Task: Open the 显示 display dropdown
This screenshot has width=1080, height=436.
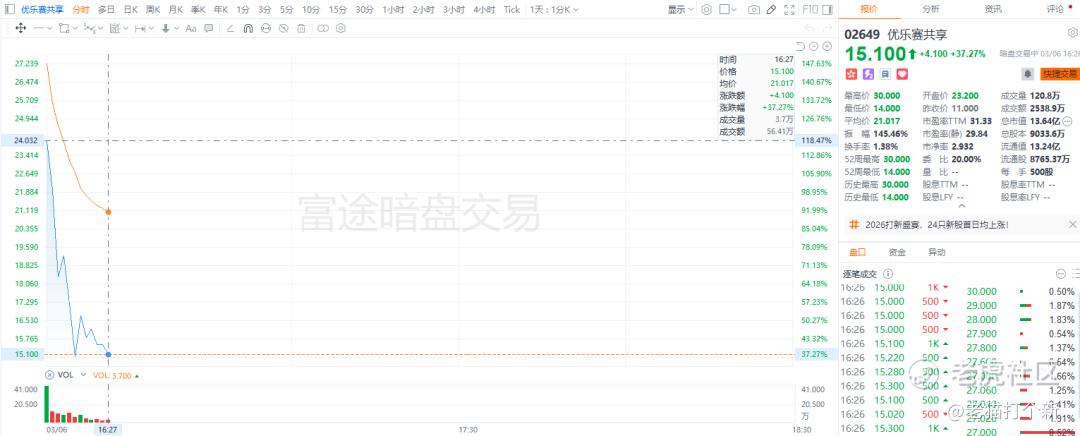Action: (681, 10)
